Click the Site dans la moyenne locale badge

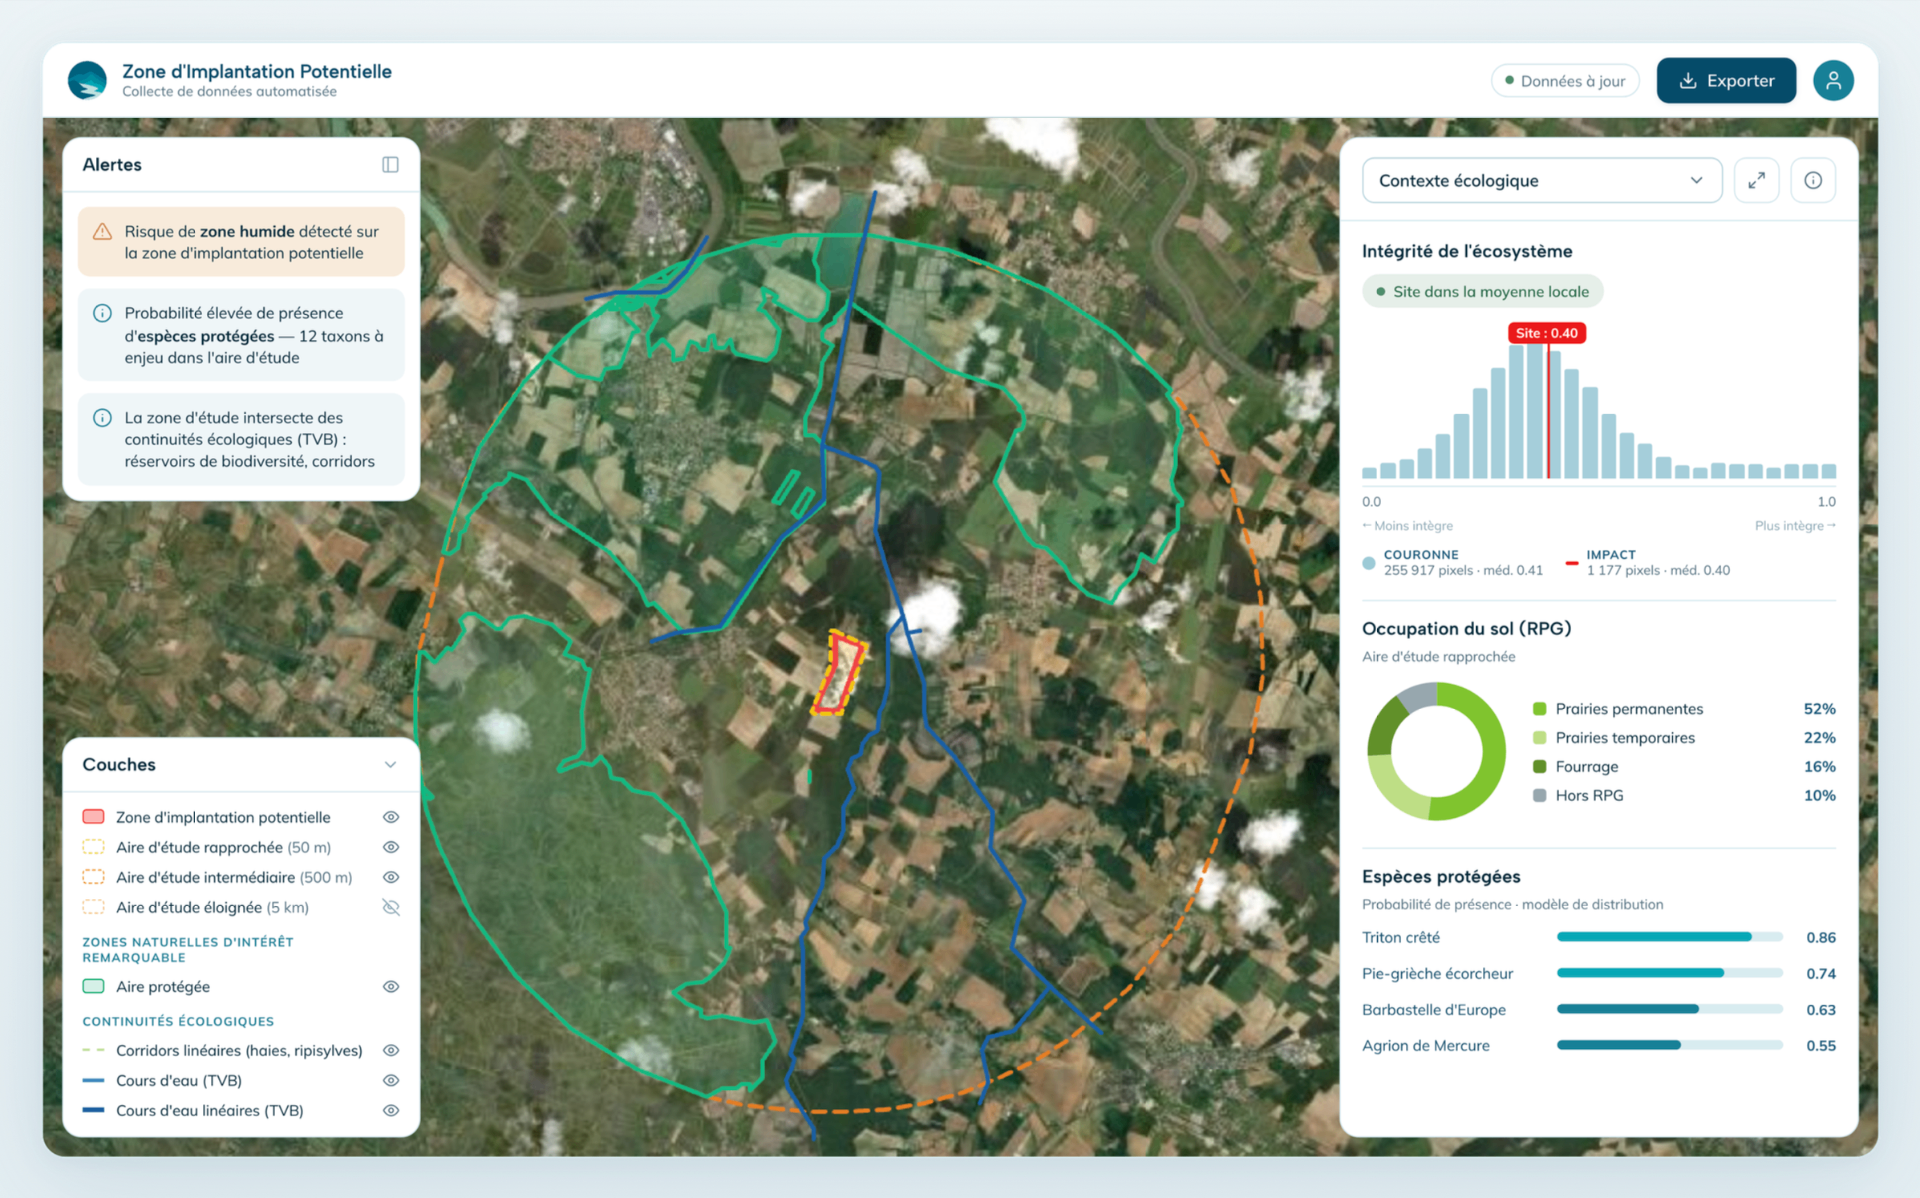pos(1482,291)
